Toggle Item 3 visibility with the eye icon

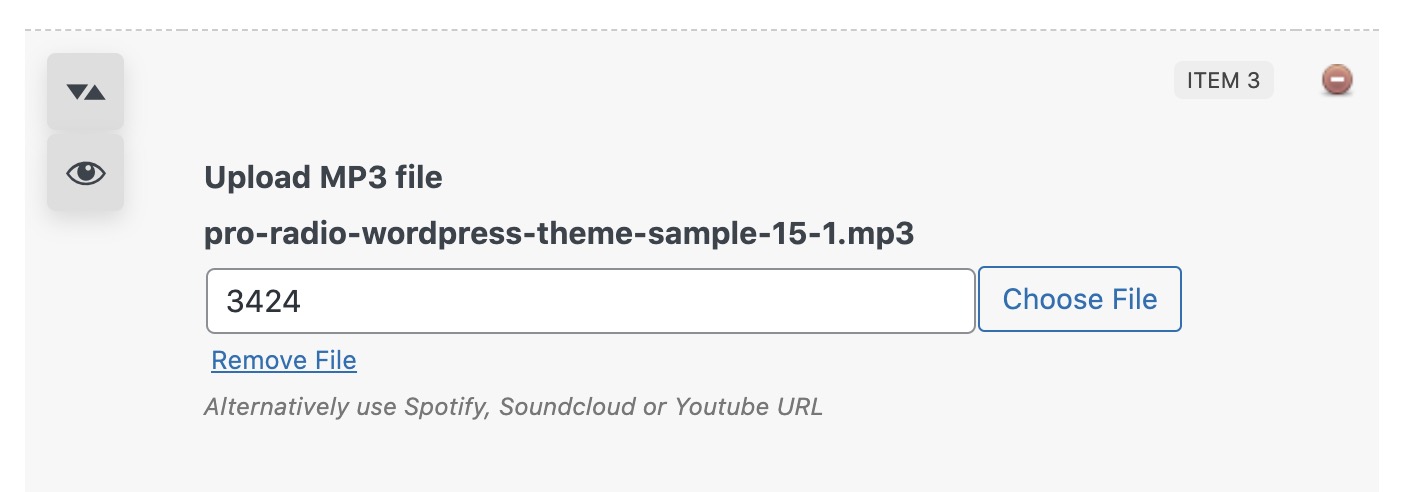[x=85, y=173]
